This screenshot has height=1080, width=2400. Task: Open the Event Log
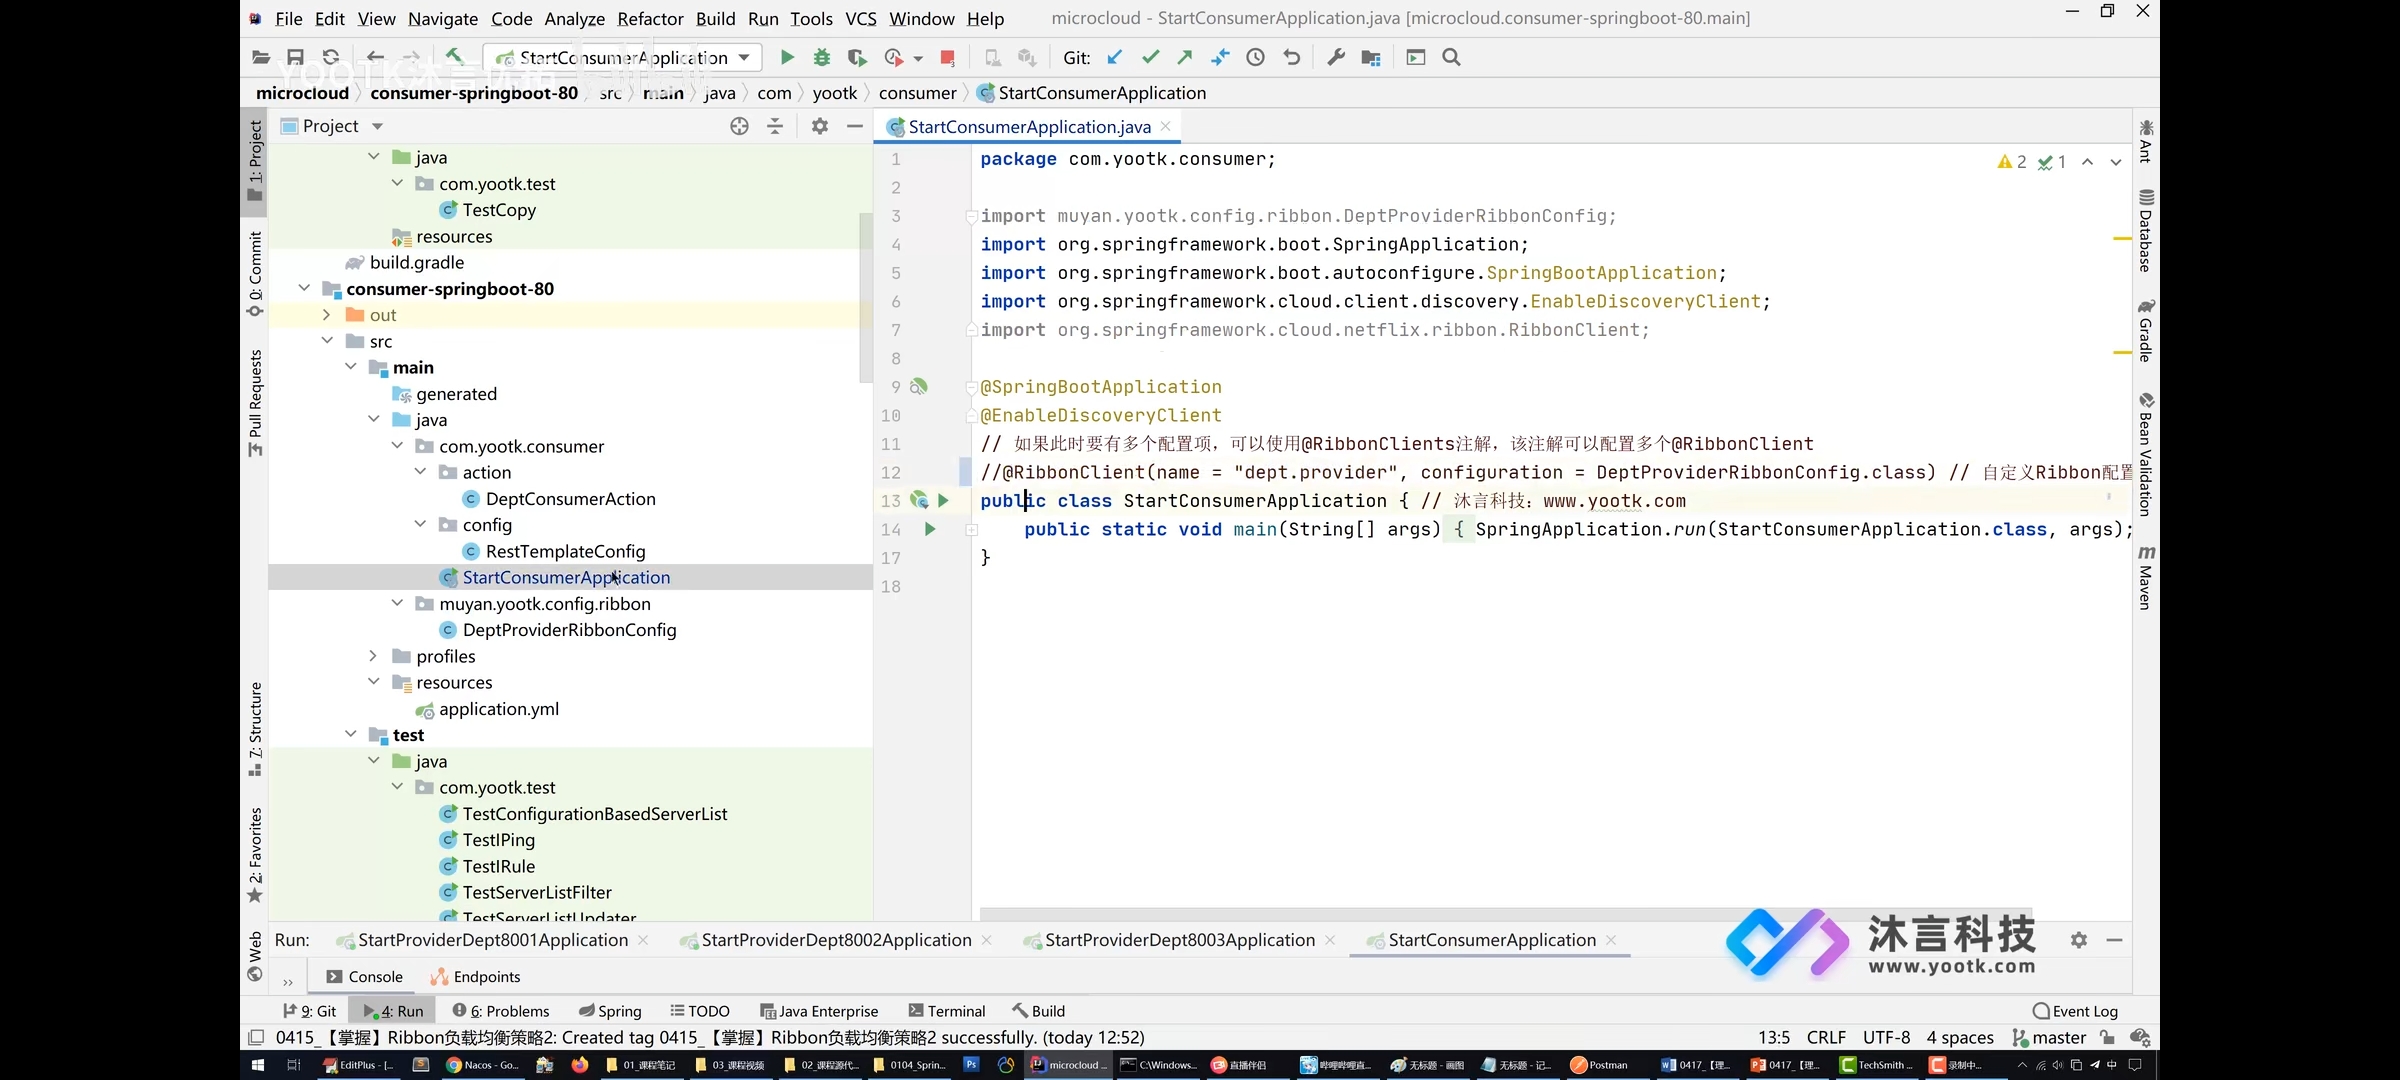tap(2075, 1011)
